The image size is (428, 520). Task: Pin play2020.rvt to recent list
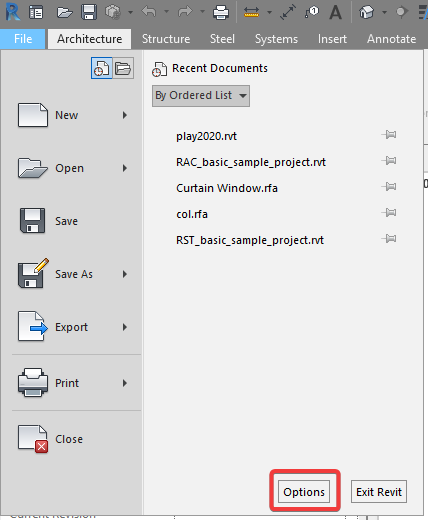pyautogui.click(x=389, y=135)
